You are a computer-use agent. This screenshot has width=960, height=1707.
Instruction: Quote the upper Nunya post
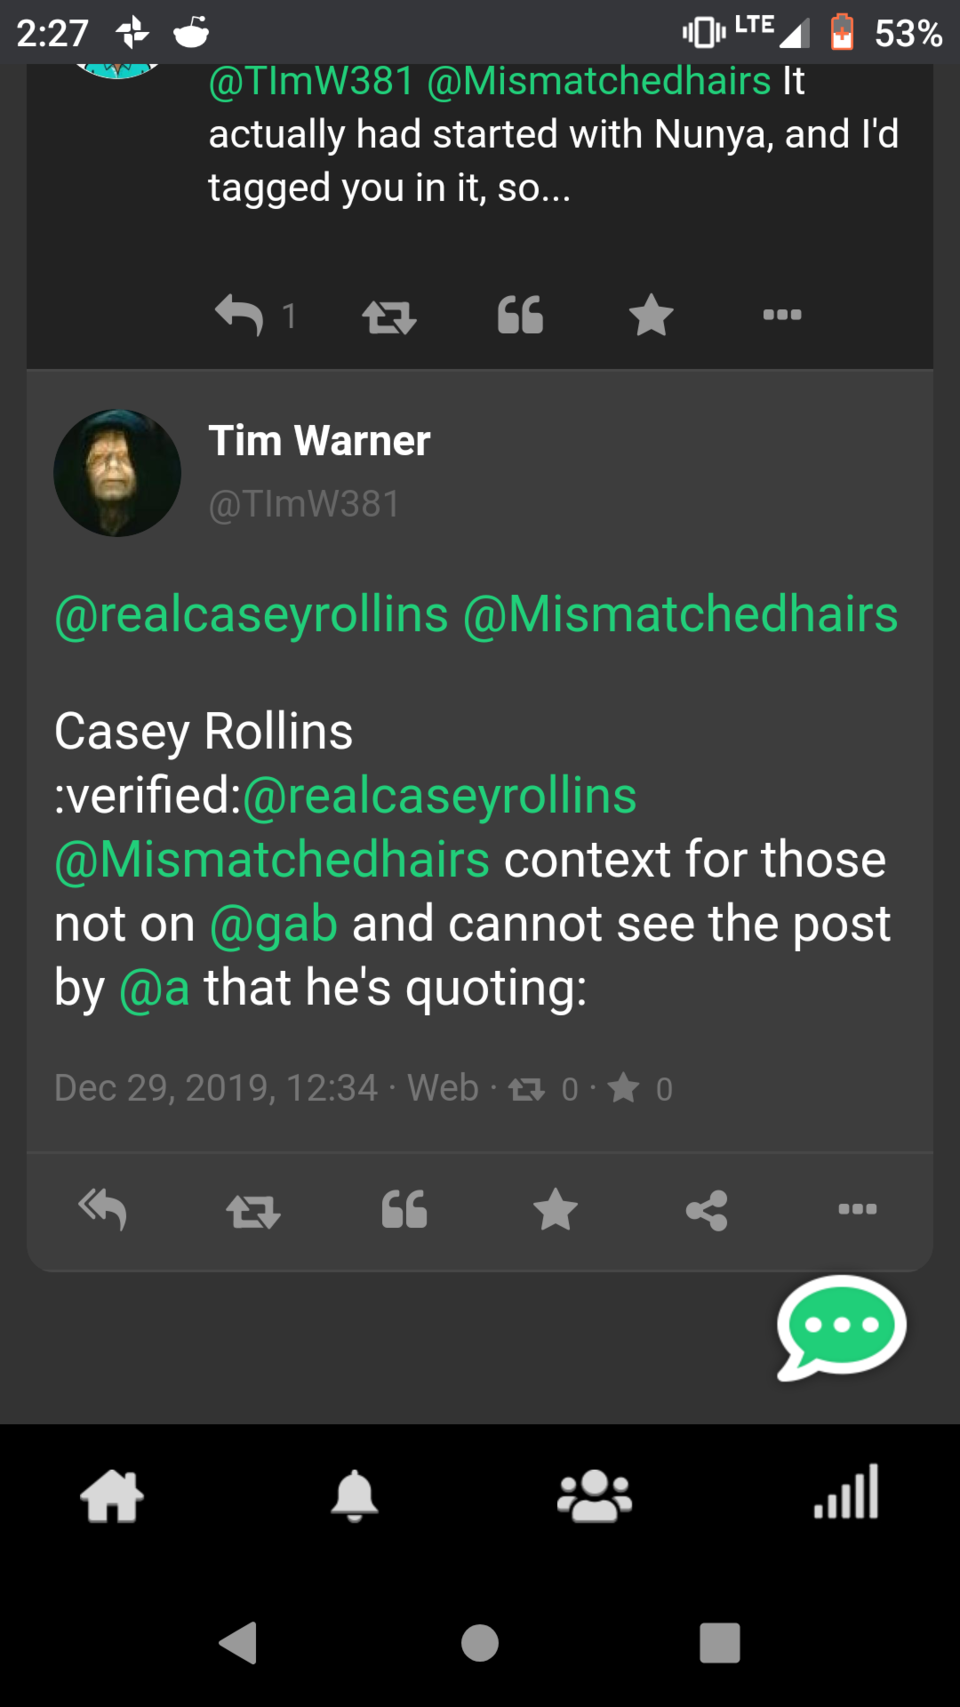[x=520, y=316]
